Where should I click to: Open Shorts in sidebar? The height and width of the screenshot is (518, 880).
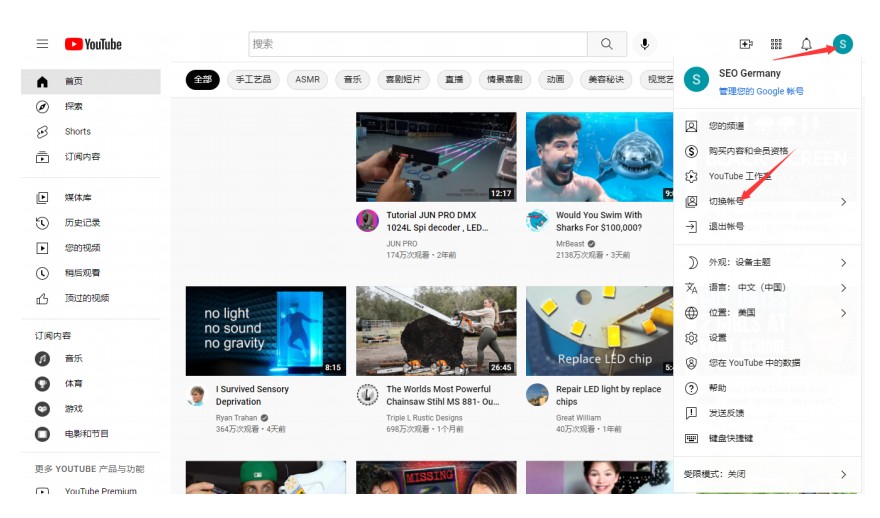pyautogui.click(x=91, y=131)
